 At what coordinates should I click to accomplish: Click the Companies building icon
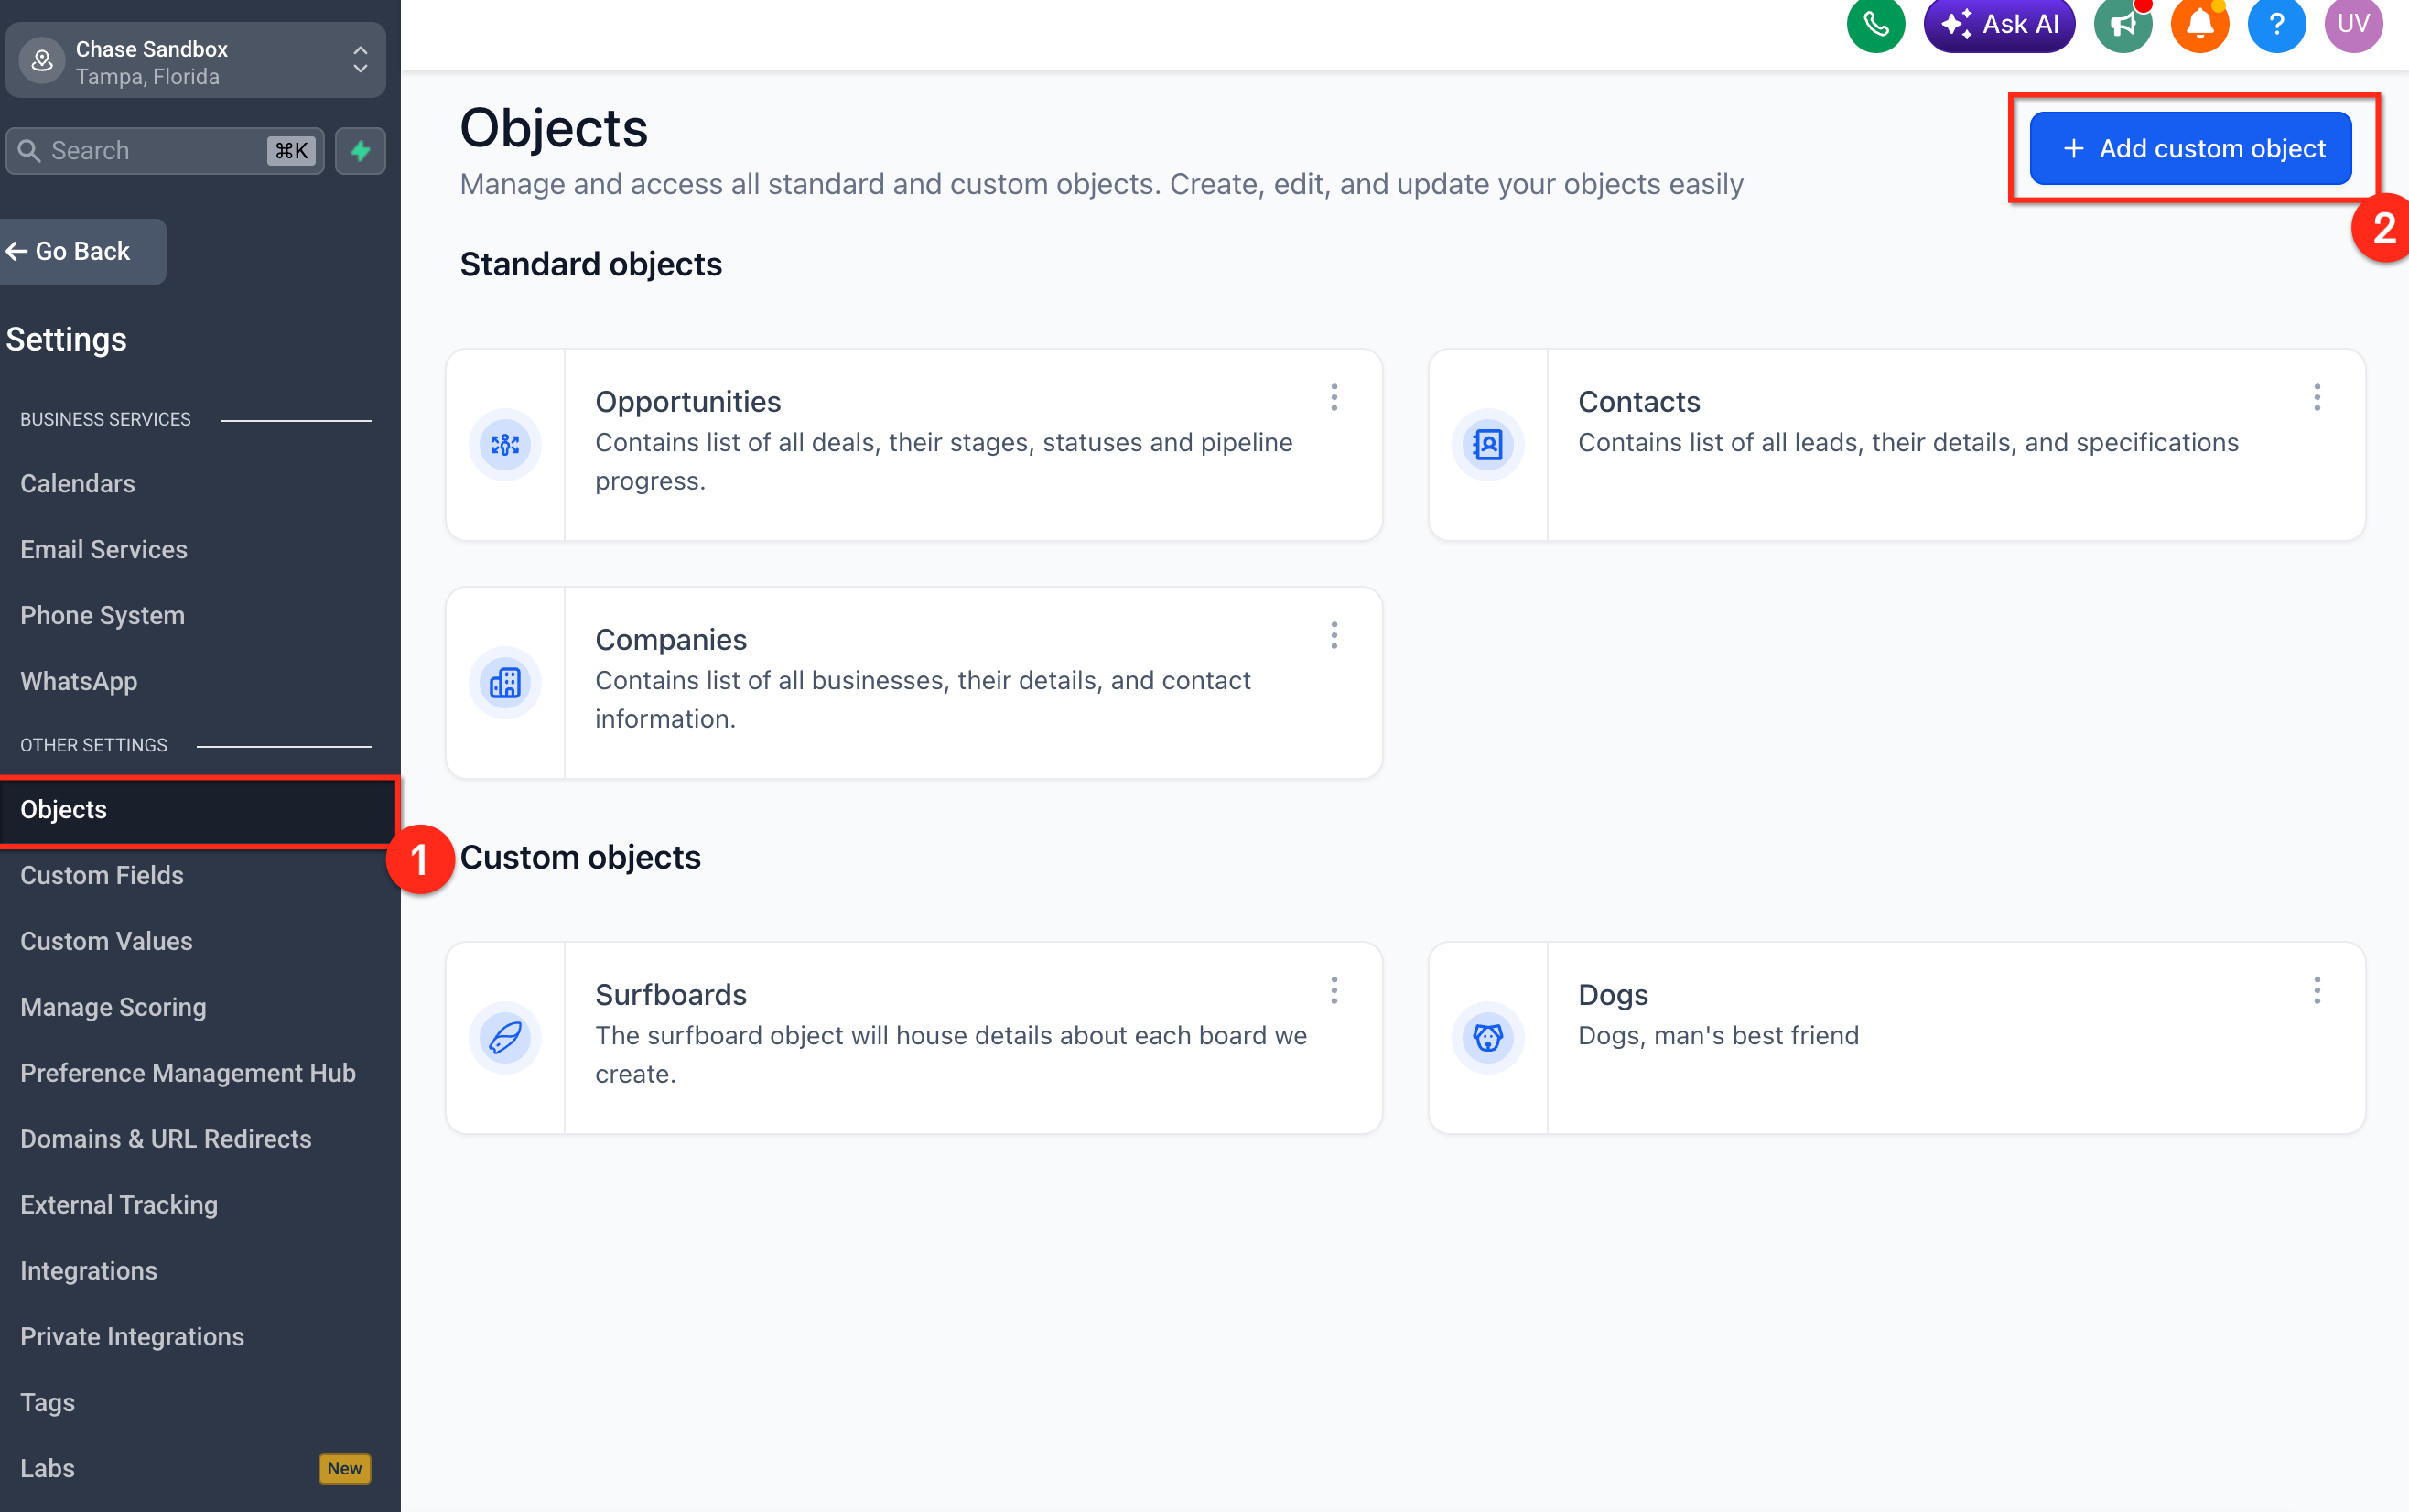pos(505,683)
